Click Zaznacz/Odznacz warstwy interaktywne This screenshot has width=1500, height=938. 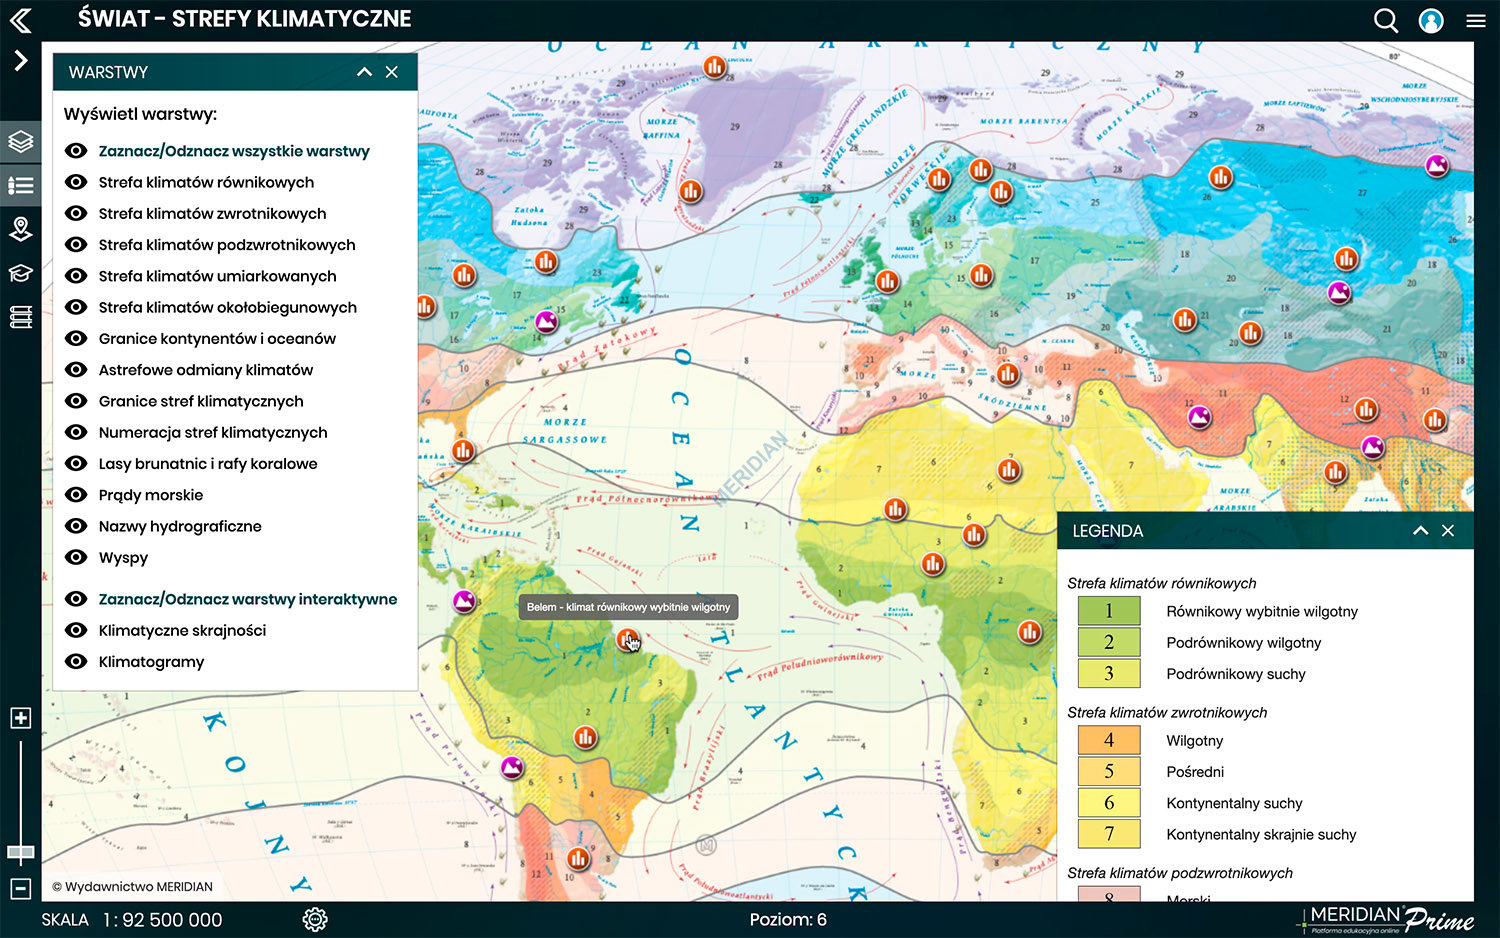pyautogui.click(x=247, y=599)
